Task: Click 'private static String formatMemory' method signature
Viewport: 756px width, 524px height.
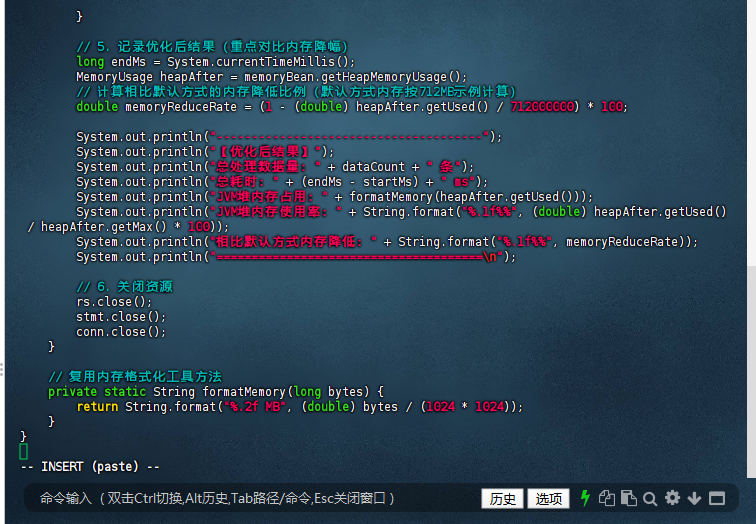Action: [x=216, y=391]
